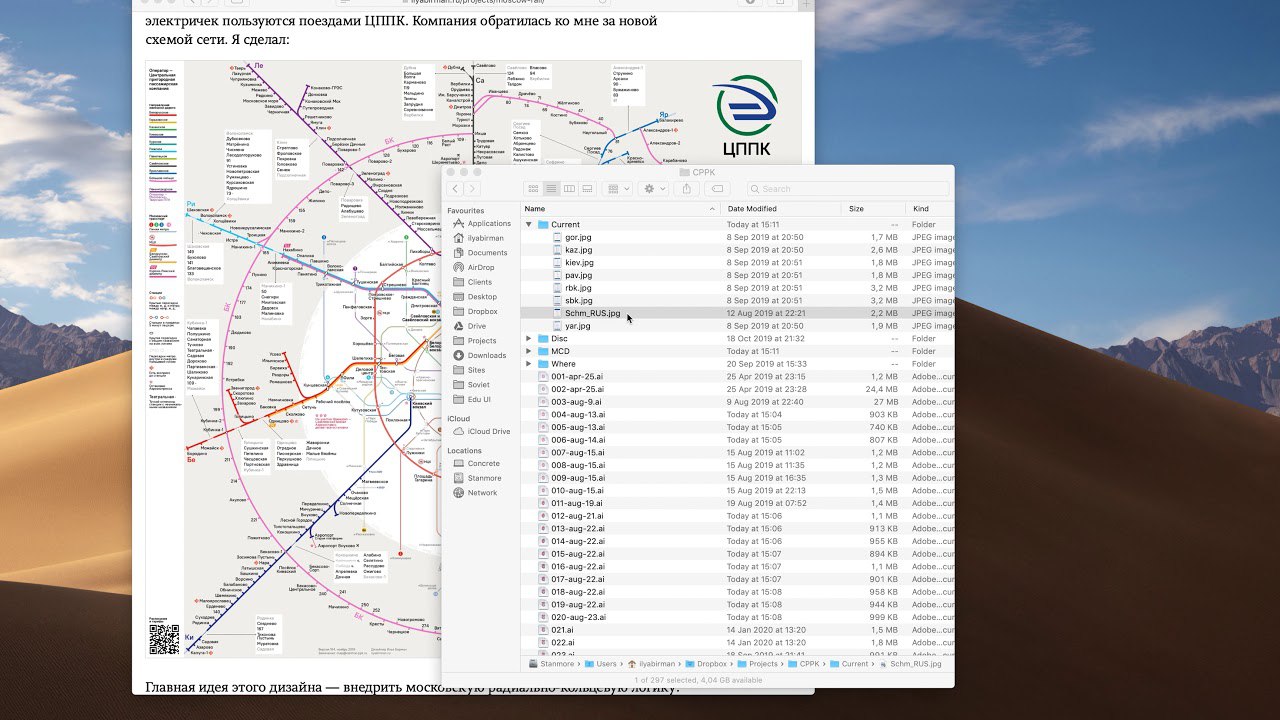Expand the Where folder
Viewport: 1280px width, 720px height.
[529, 364]
